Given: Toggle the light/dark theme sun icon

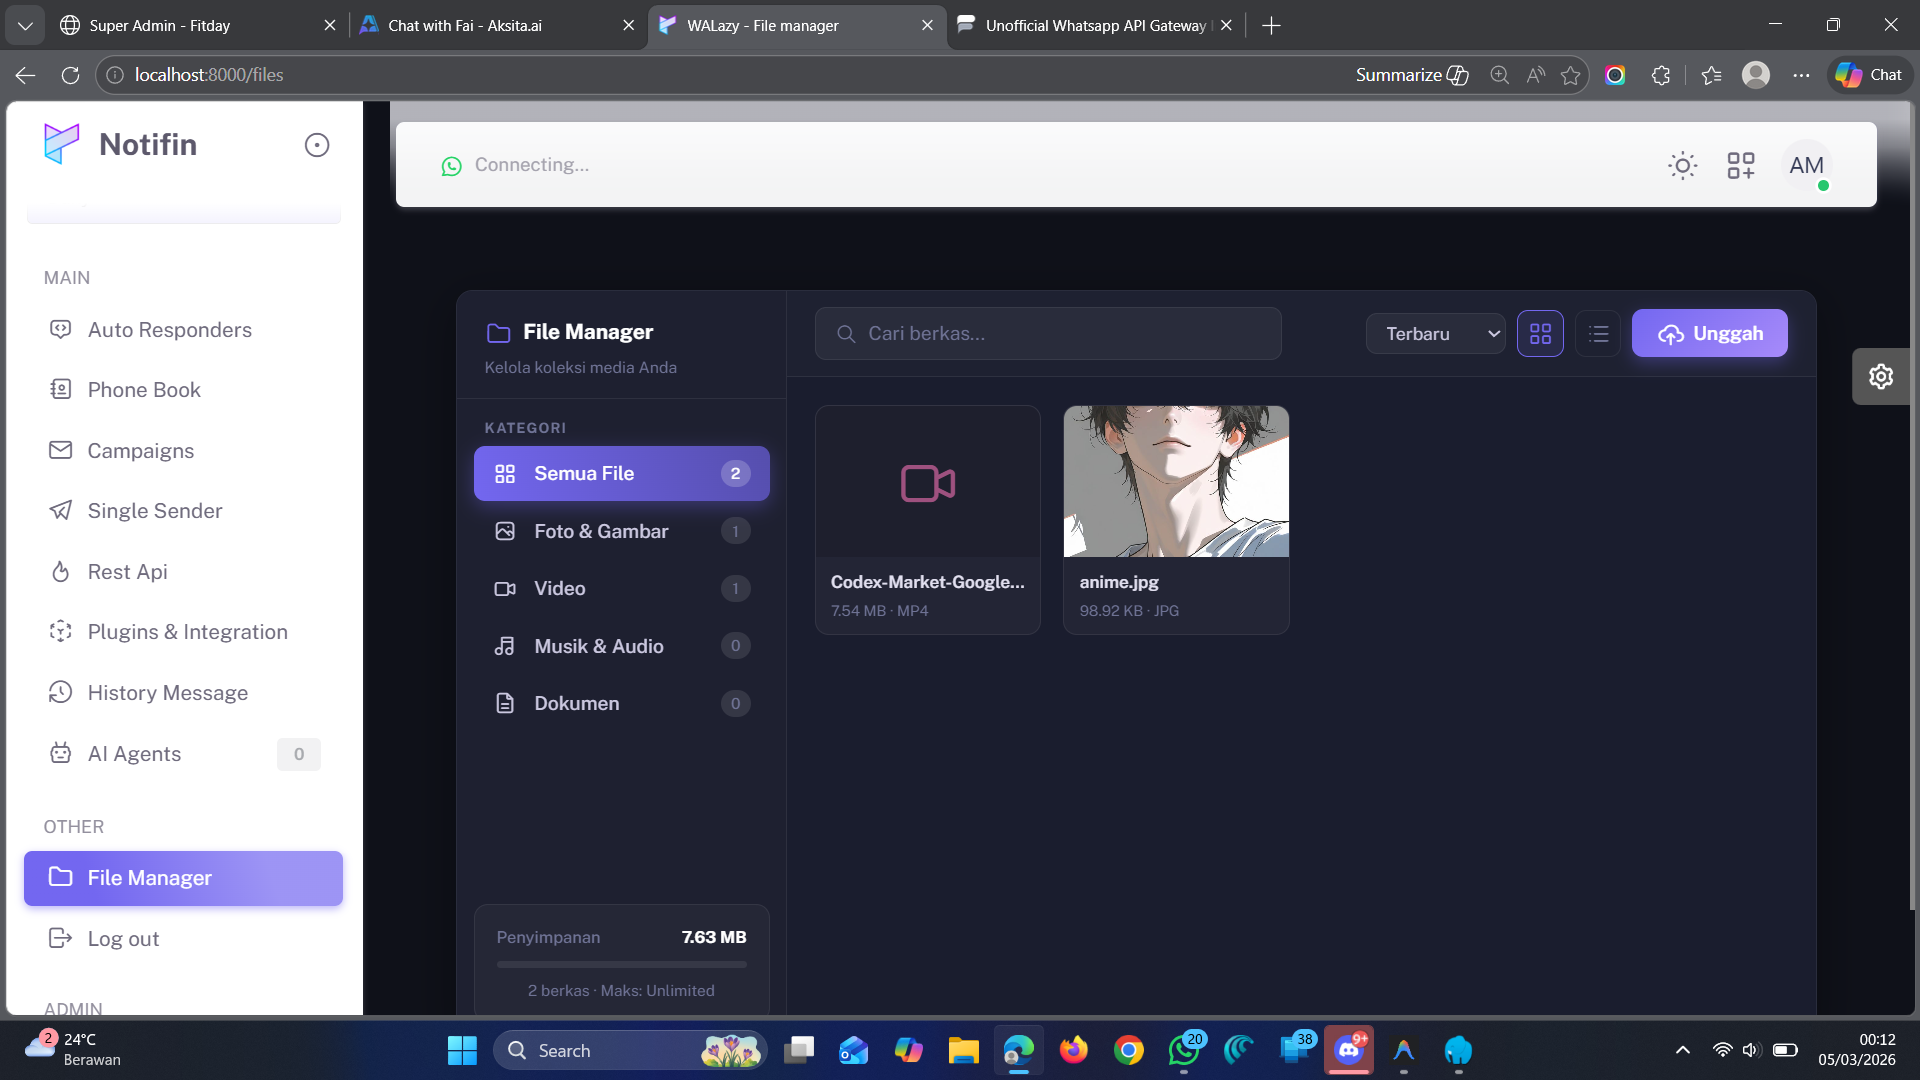Looking at the screenshot, I should tap(1682, 165).
